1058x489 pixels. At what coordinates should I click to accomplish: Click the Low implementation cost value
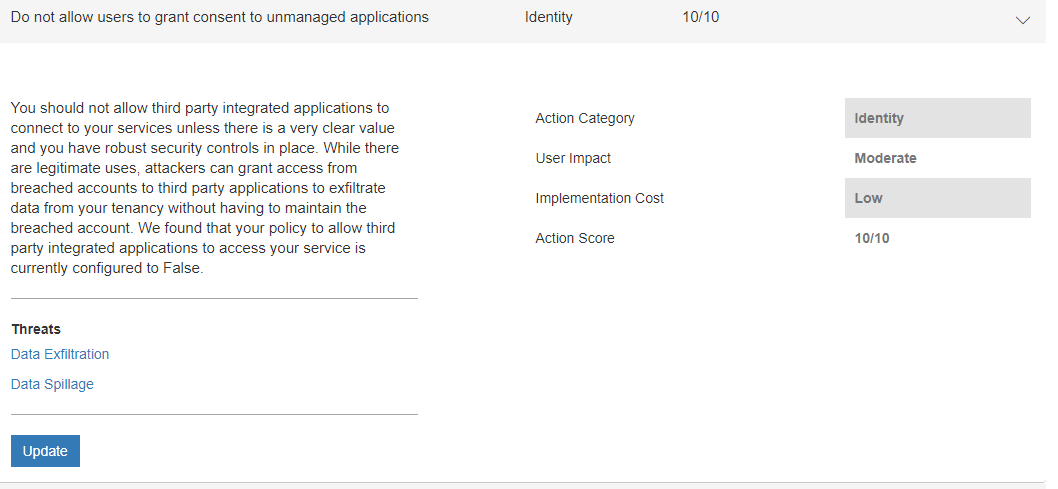pyautogui.click(x=868, y=198)
